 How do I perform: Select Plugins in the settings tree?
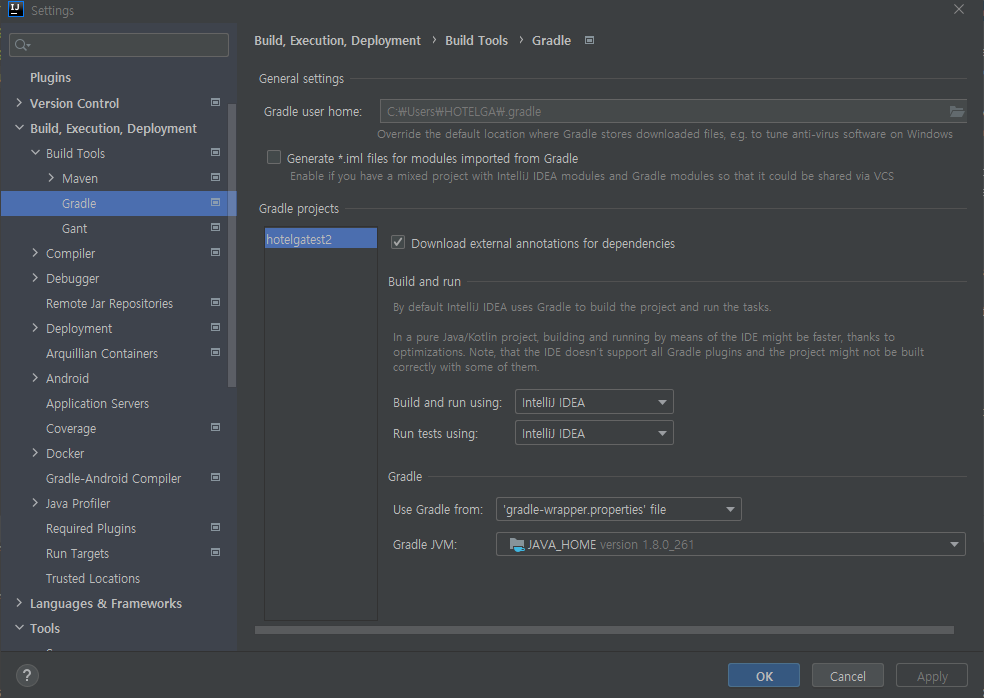click(51, 78)
